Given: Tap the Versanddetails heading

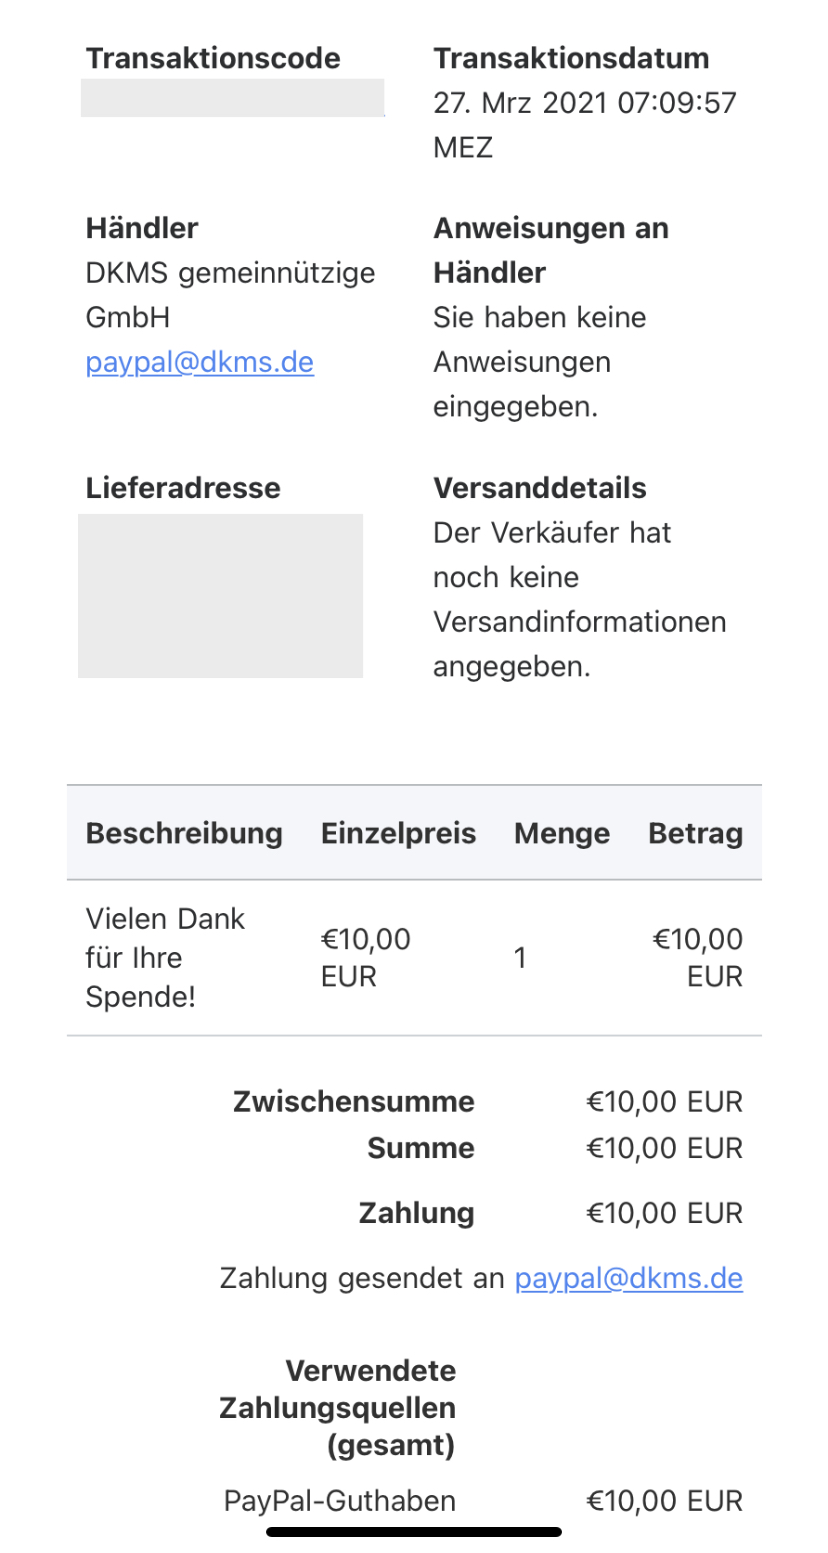Looking at the screenshot, I should click(x=539, y=488).
